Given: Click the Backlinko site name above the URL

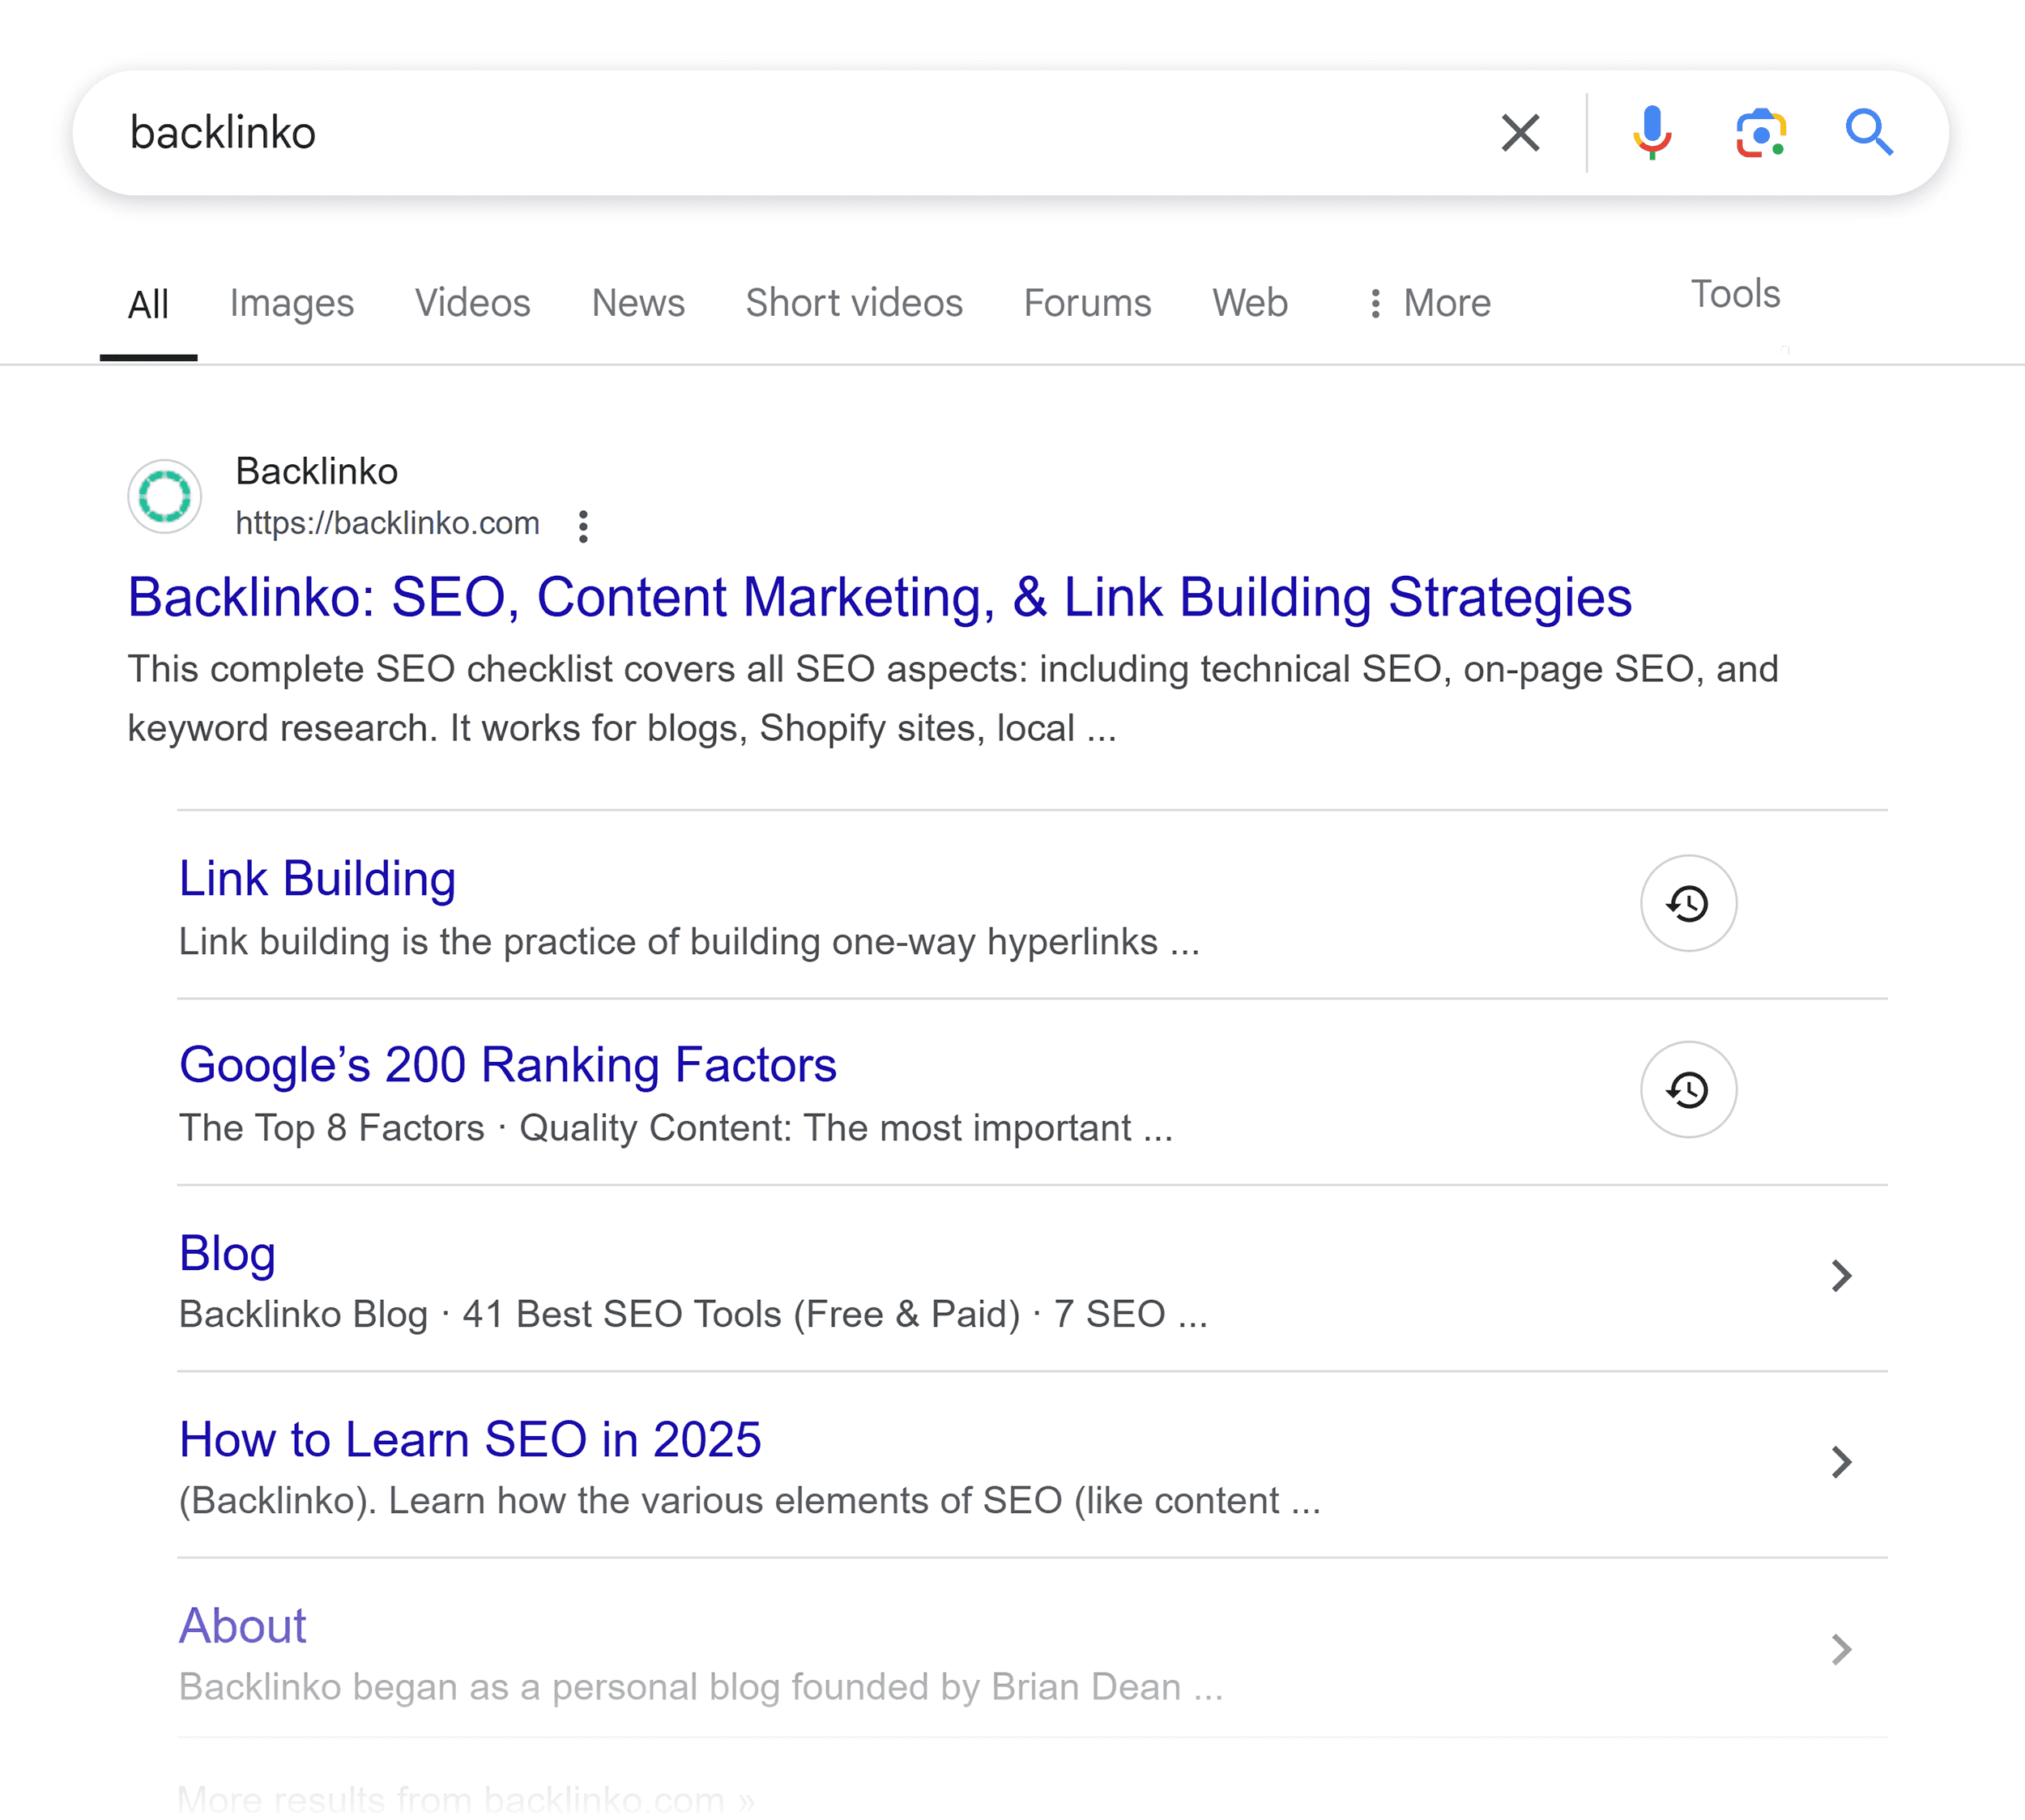Looking at the screenshot, I should pos(316,471).
